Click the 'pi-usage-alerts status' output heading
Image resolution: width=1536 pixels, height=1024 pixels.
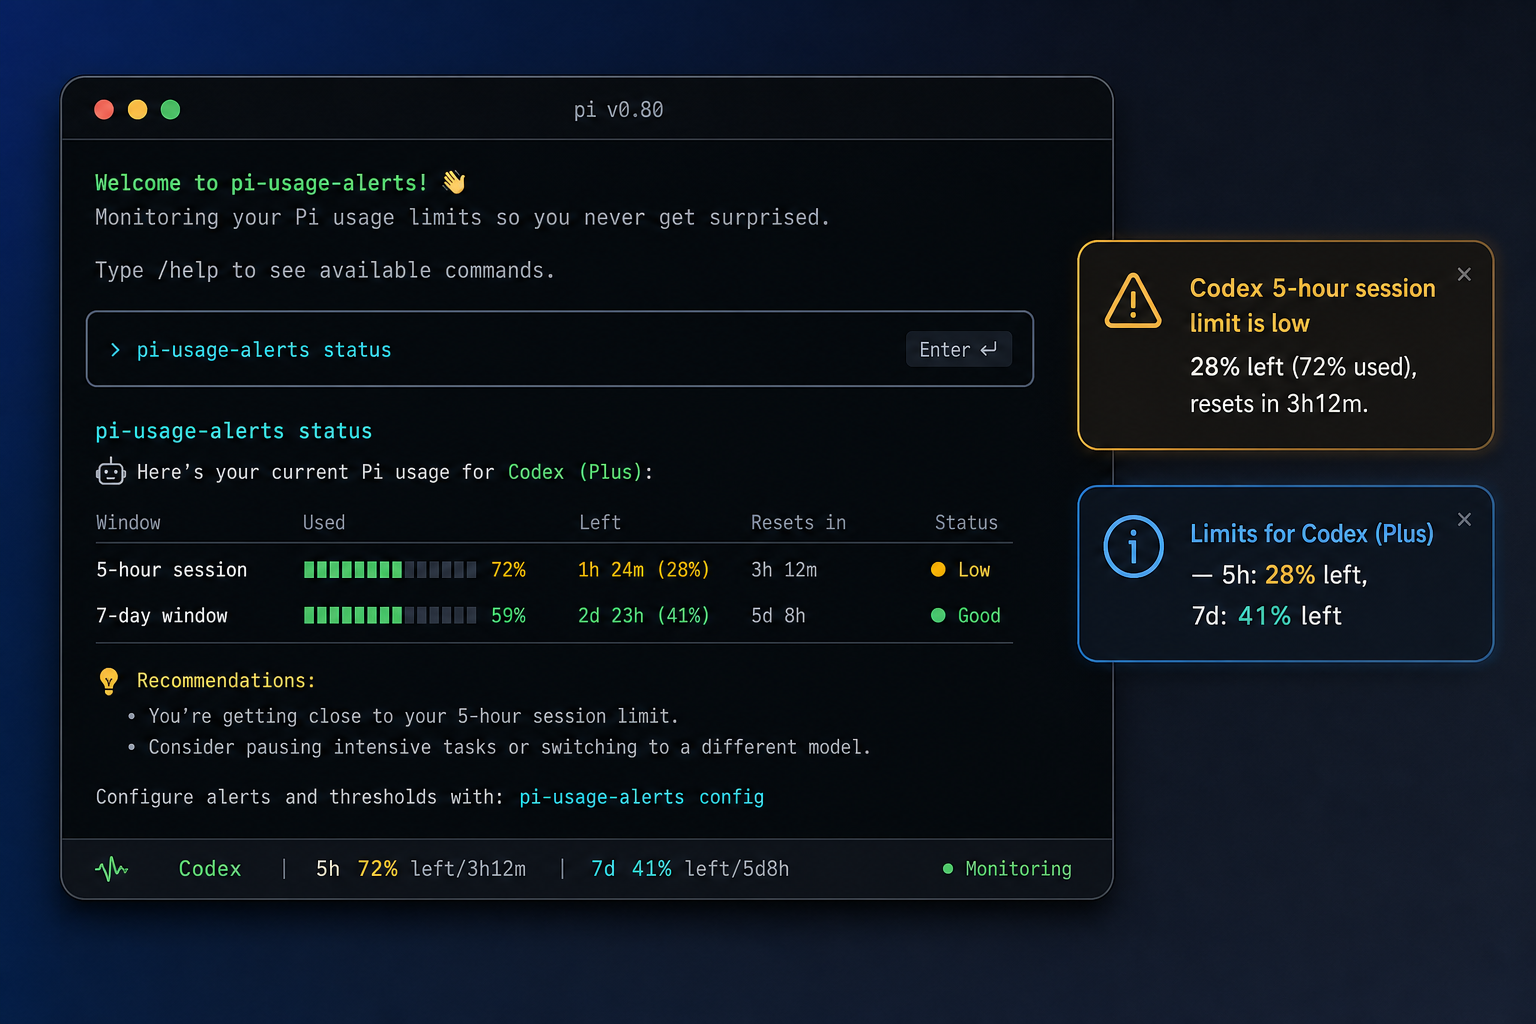click(233, 431)
